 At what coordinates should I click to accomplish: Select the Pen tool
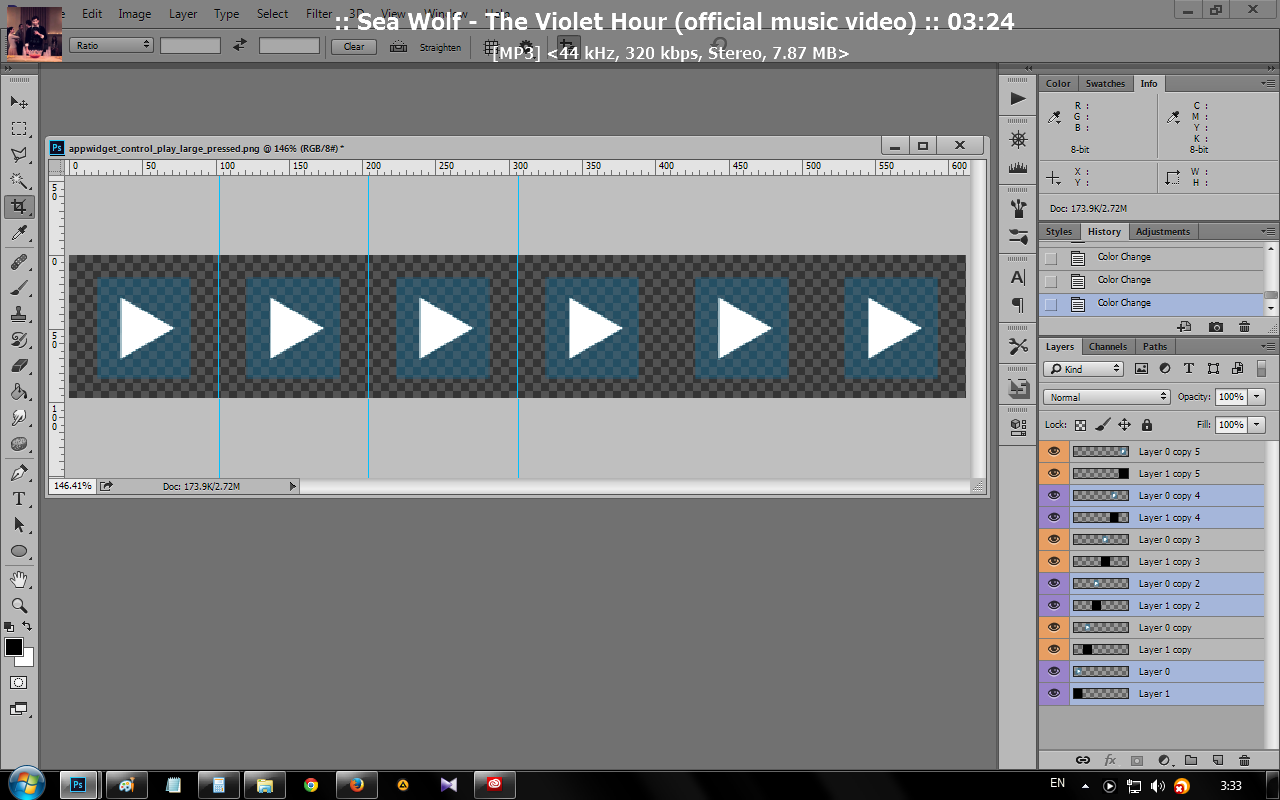coord(19,473)
